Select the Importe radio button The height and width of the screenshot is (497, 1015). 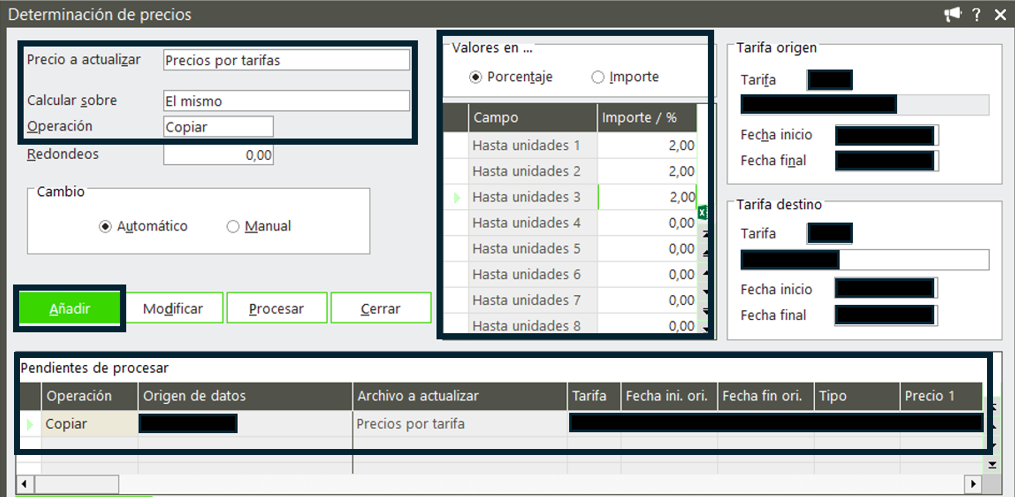pyautogui.click(x=597, y=77)
